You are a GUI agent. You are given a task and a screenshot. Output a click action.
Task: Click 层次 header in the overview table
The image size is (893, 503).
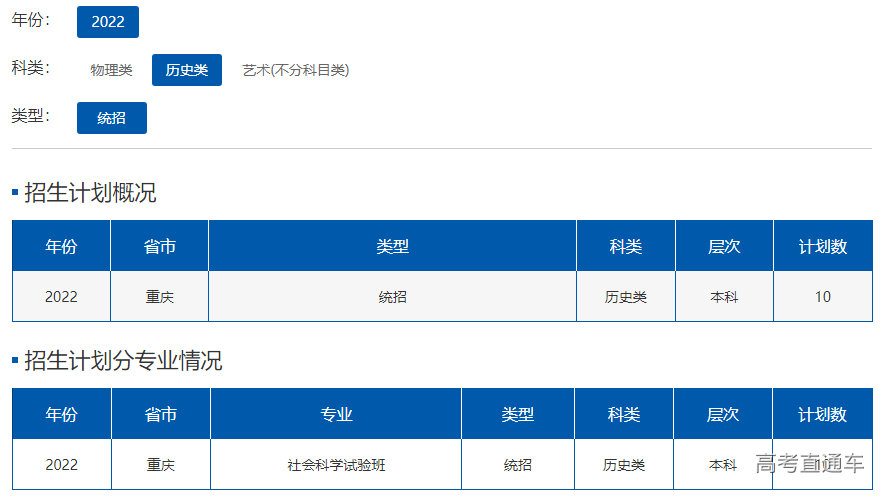tap(723, 247)
